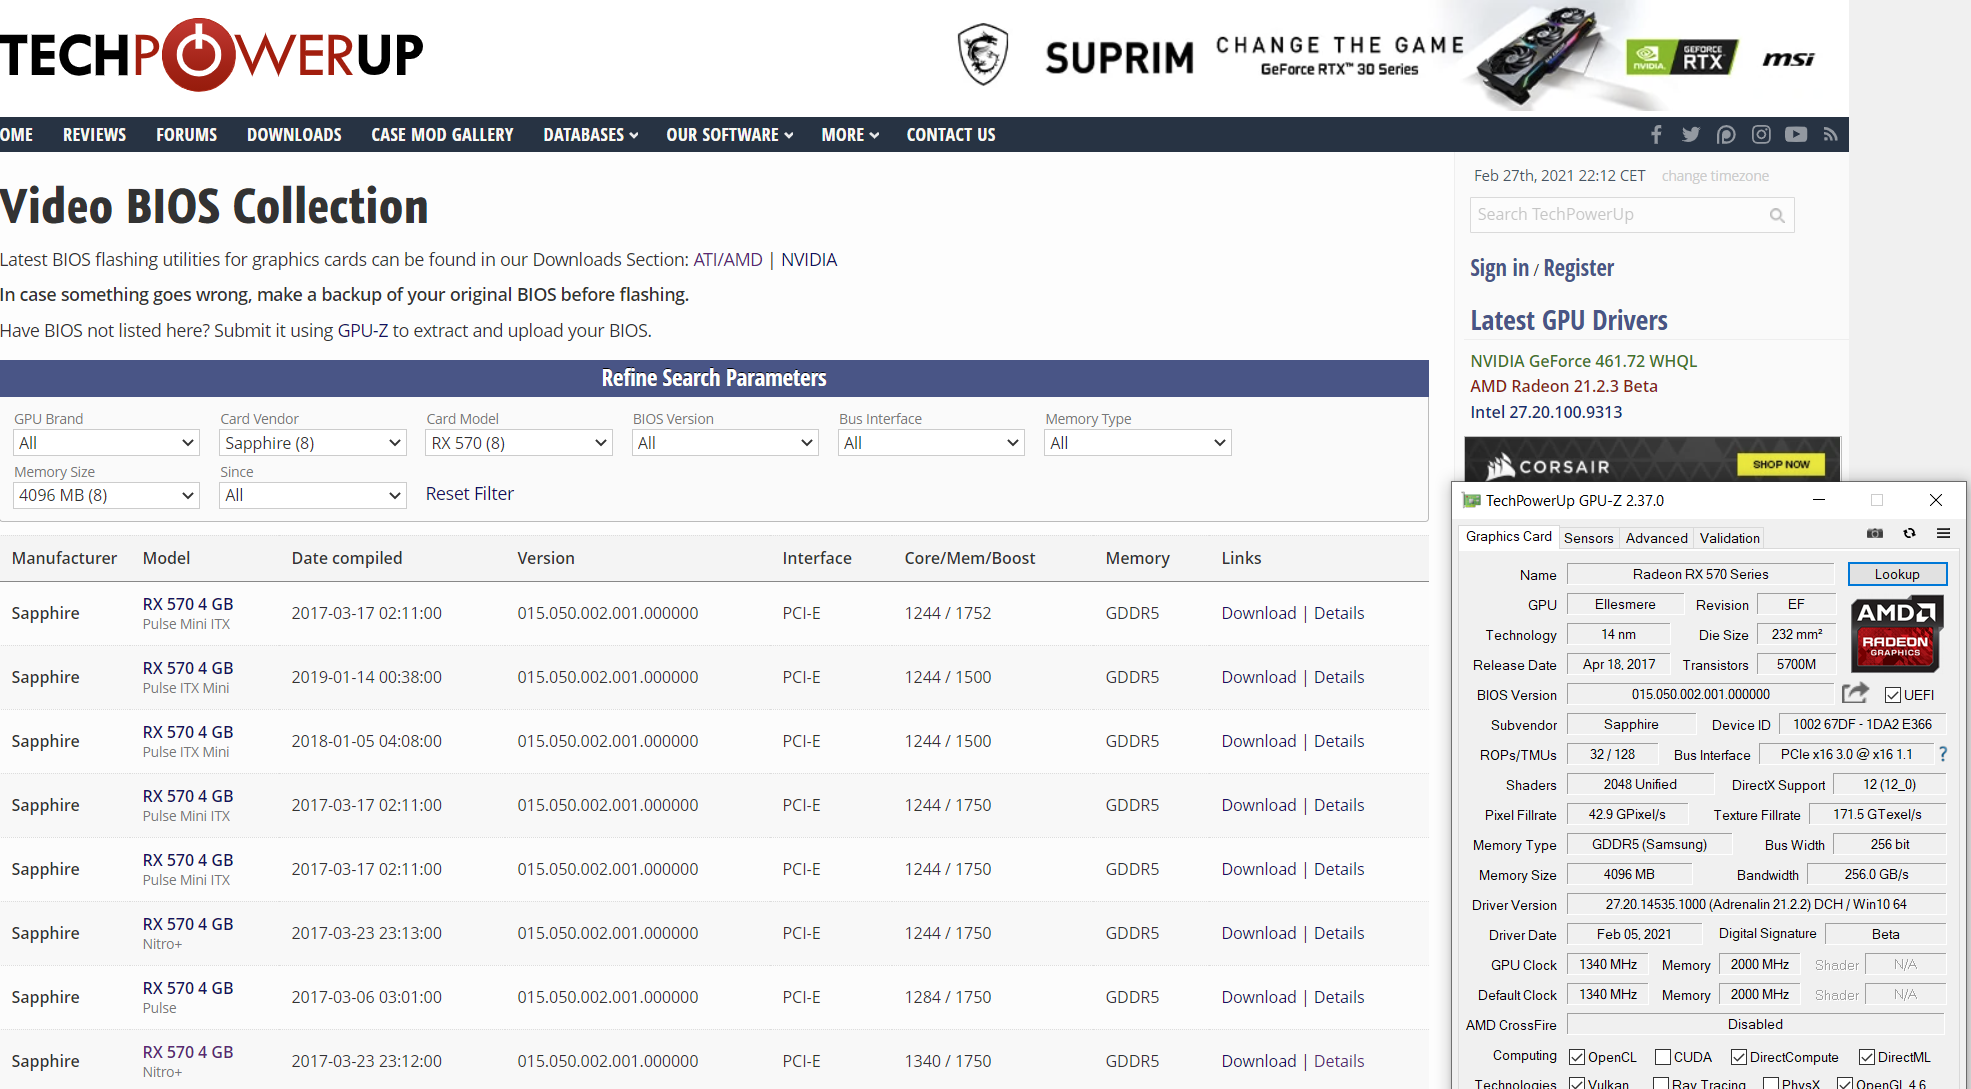Toggle the CUDA checkbox

click(1663, 1057)
